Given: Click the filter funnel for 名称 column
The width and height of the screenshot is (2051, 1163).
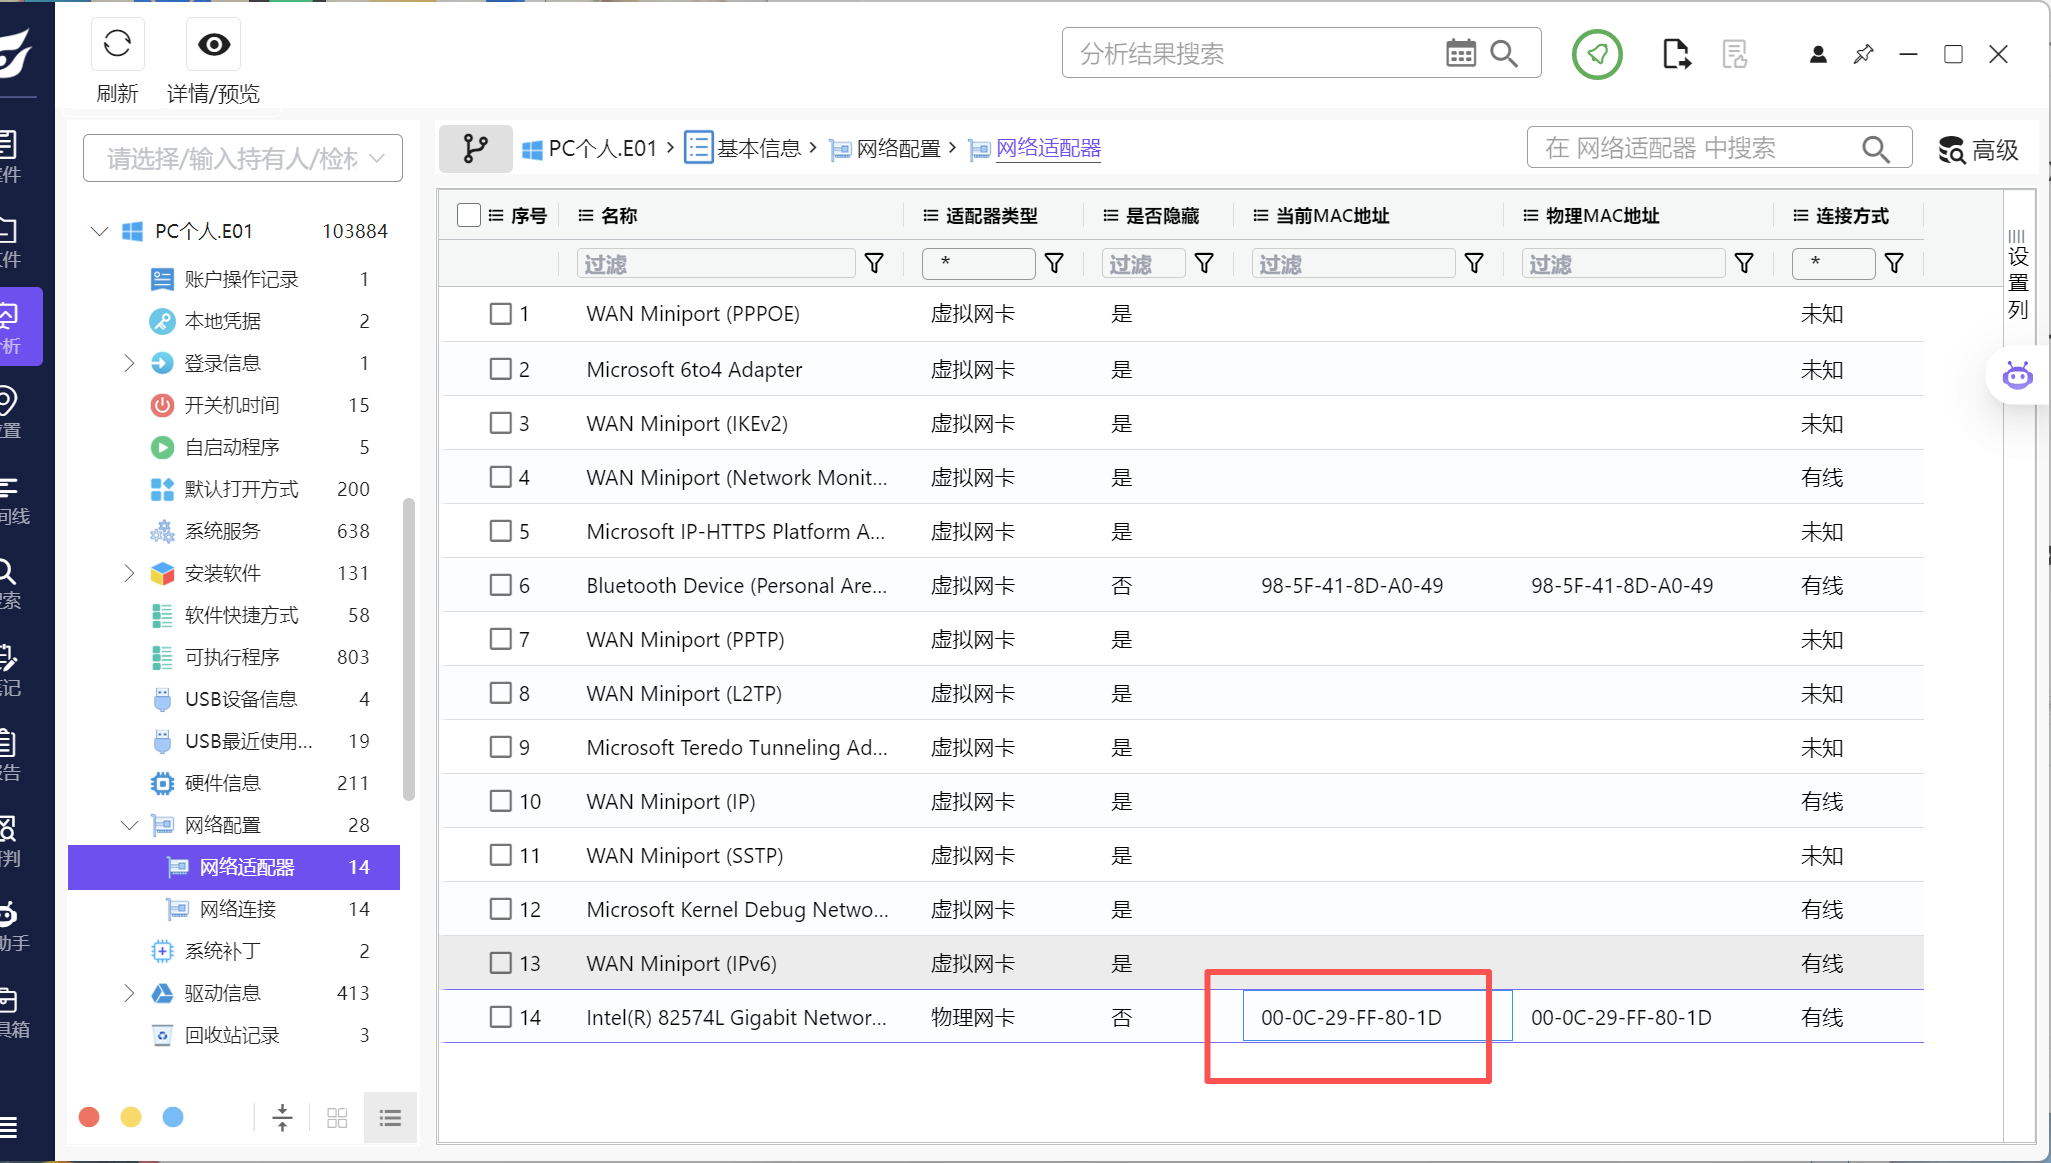Looking at the screenshot, I should pos(874,263).
